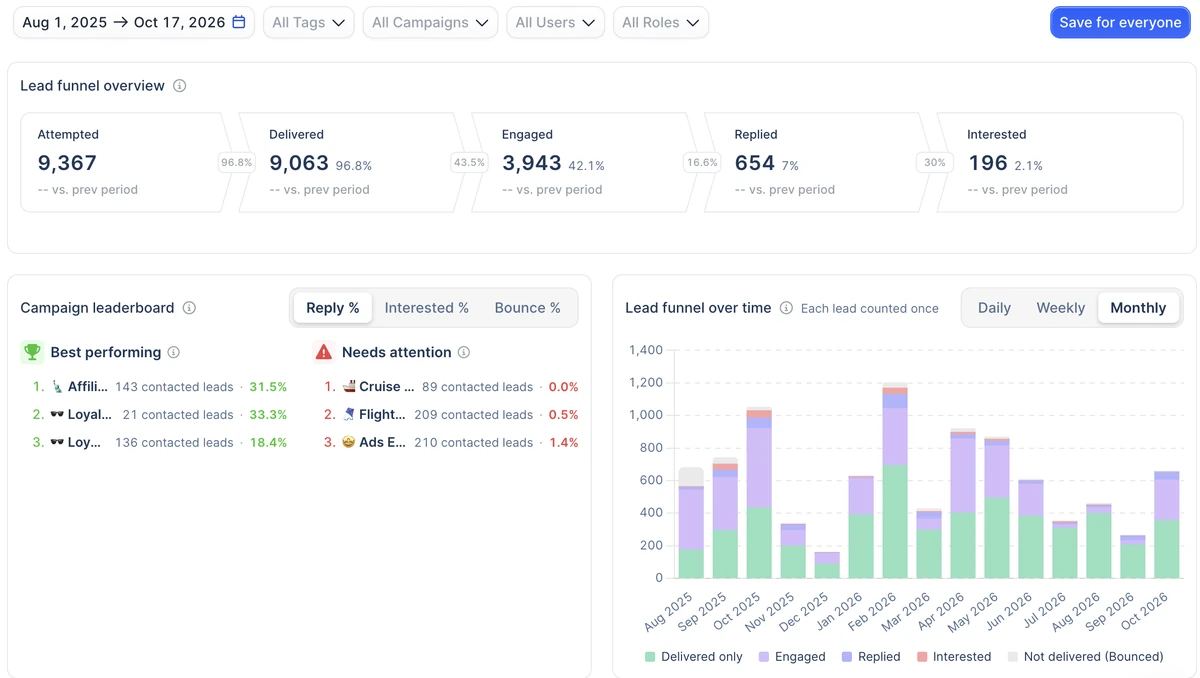Viewport: 1200px width, 678px height.
Task: Click Save for everyone button
Action: click(1120, 22)
